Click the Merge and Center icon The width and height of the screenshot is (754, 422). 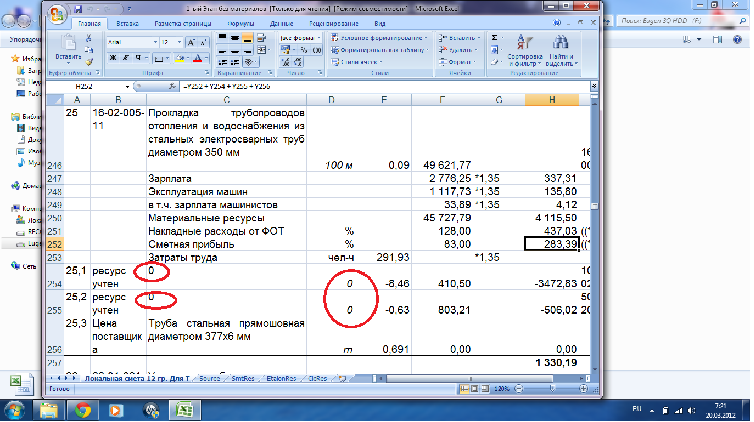tap(262, 50)
